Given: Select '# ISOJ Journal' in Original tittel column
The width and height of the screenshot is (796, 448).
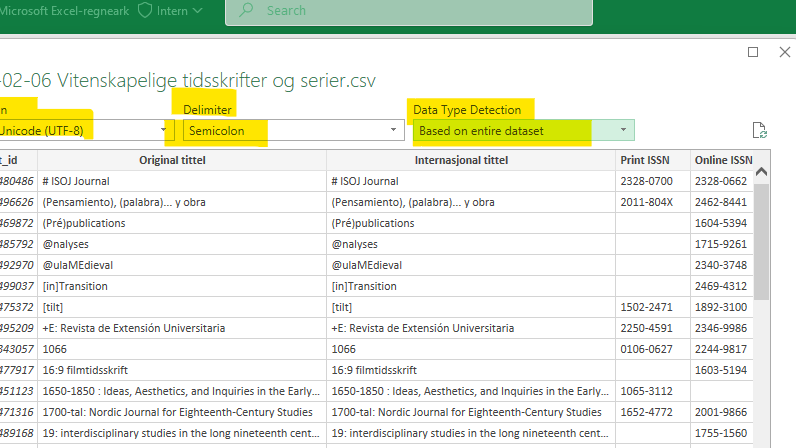Looking at the screenshot, I should [x=76, y=181].
